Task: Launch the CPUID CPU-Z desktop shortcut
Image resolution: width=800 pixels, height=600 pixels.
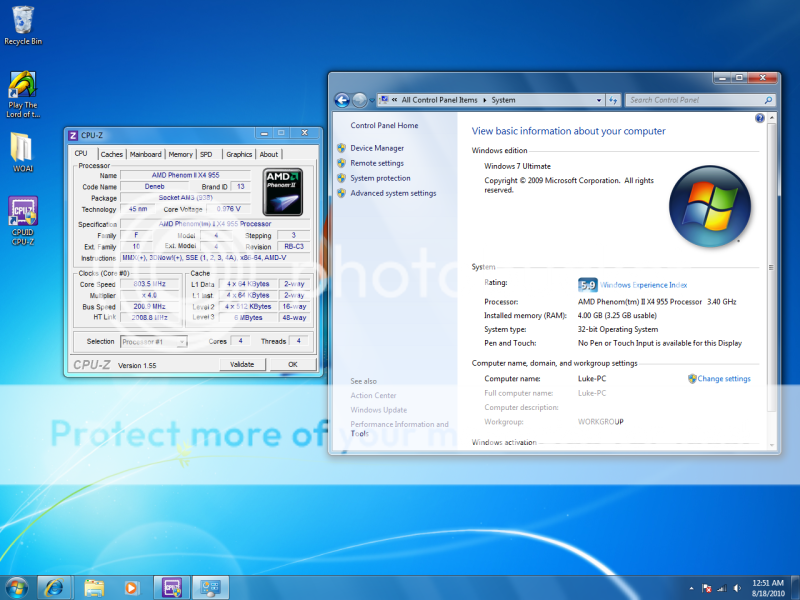Action: (x=23, y=220)
